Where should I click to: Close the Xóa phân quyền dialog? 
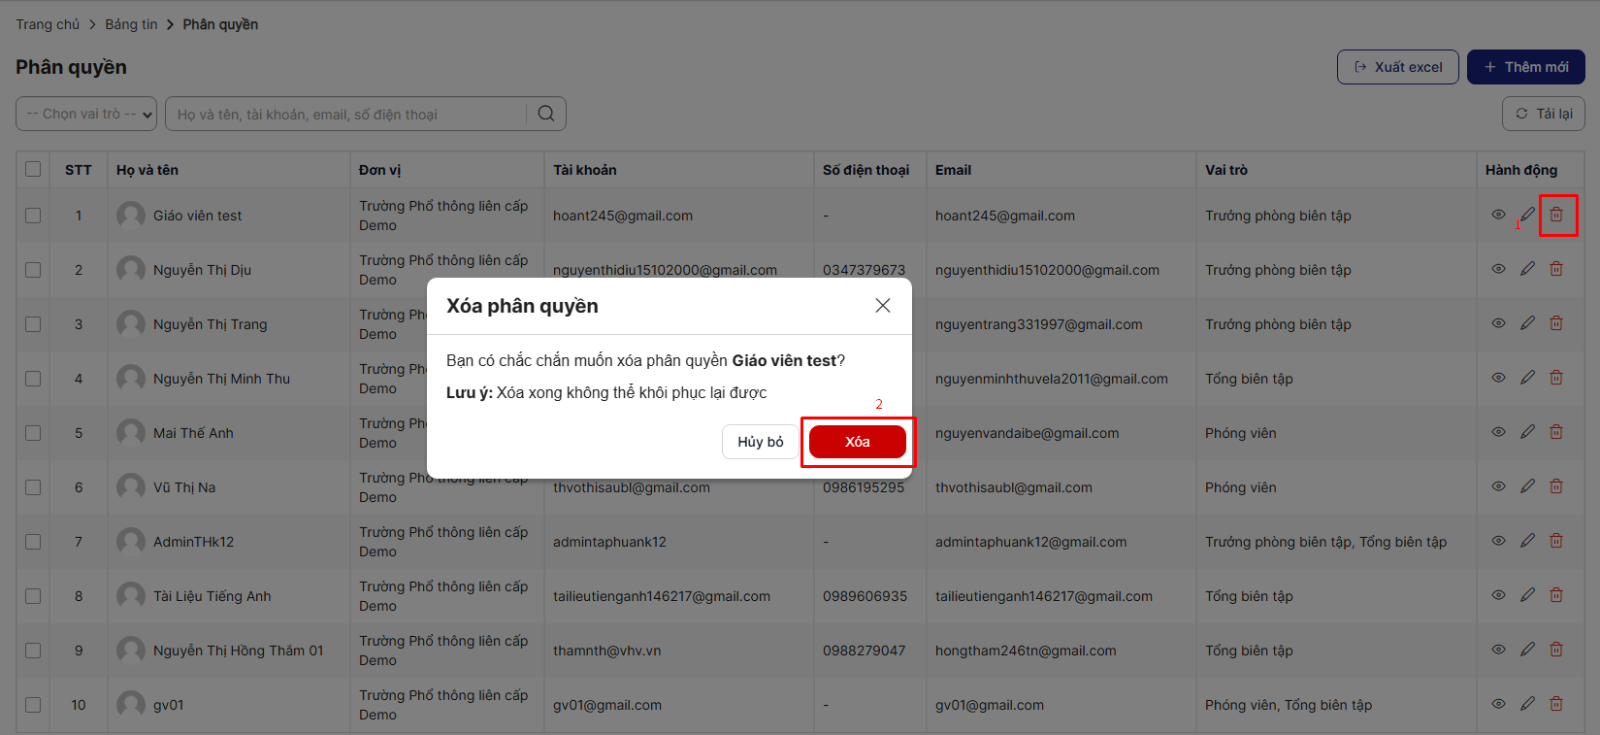882,306
